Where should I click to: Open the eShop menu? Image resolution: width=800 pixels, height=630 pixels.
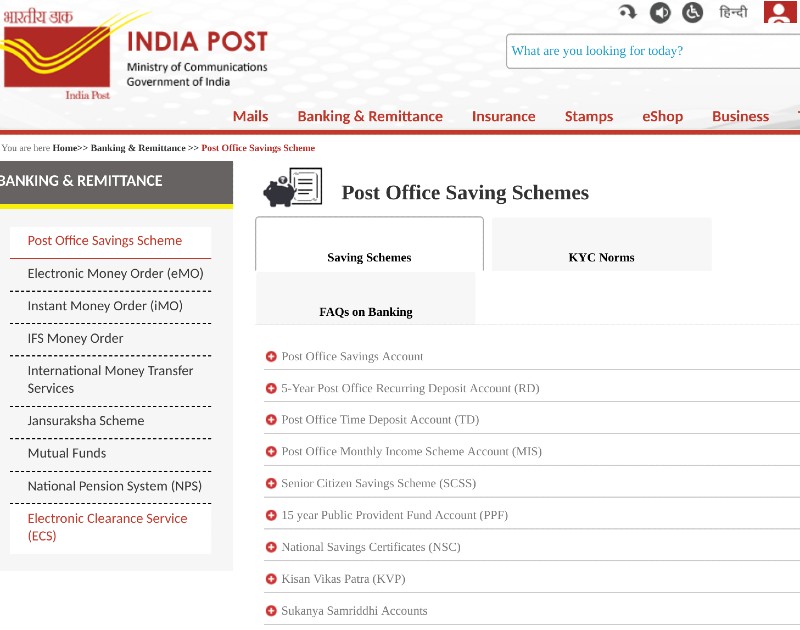[662, 116]
